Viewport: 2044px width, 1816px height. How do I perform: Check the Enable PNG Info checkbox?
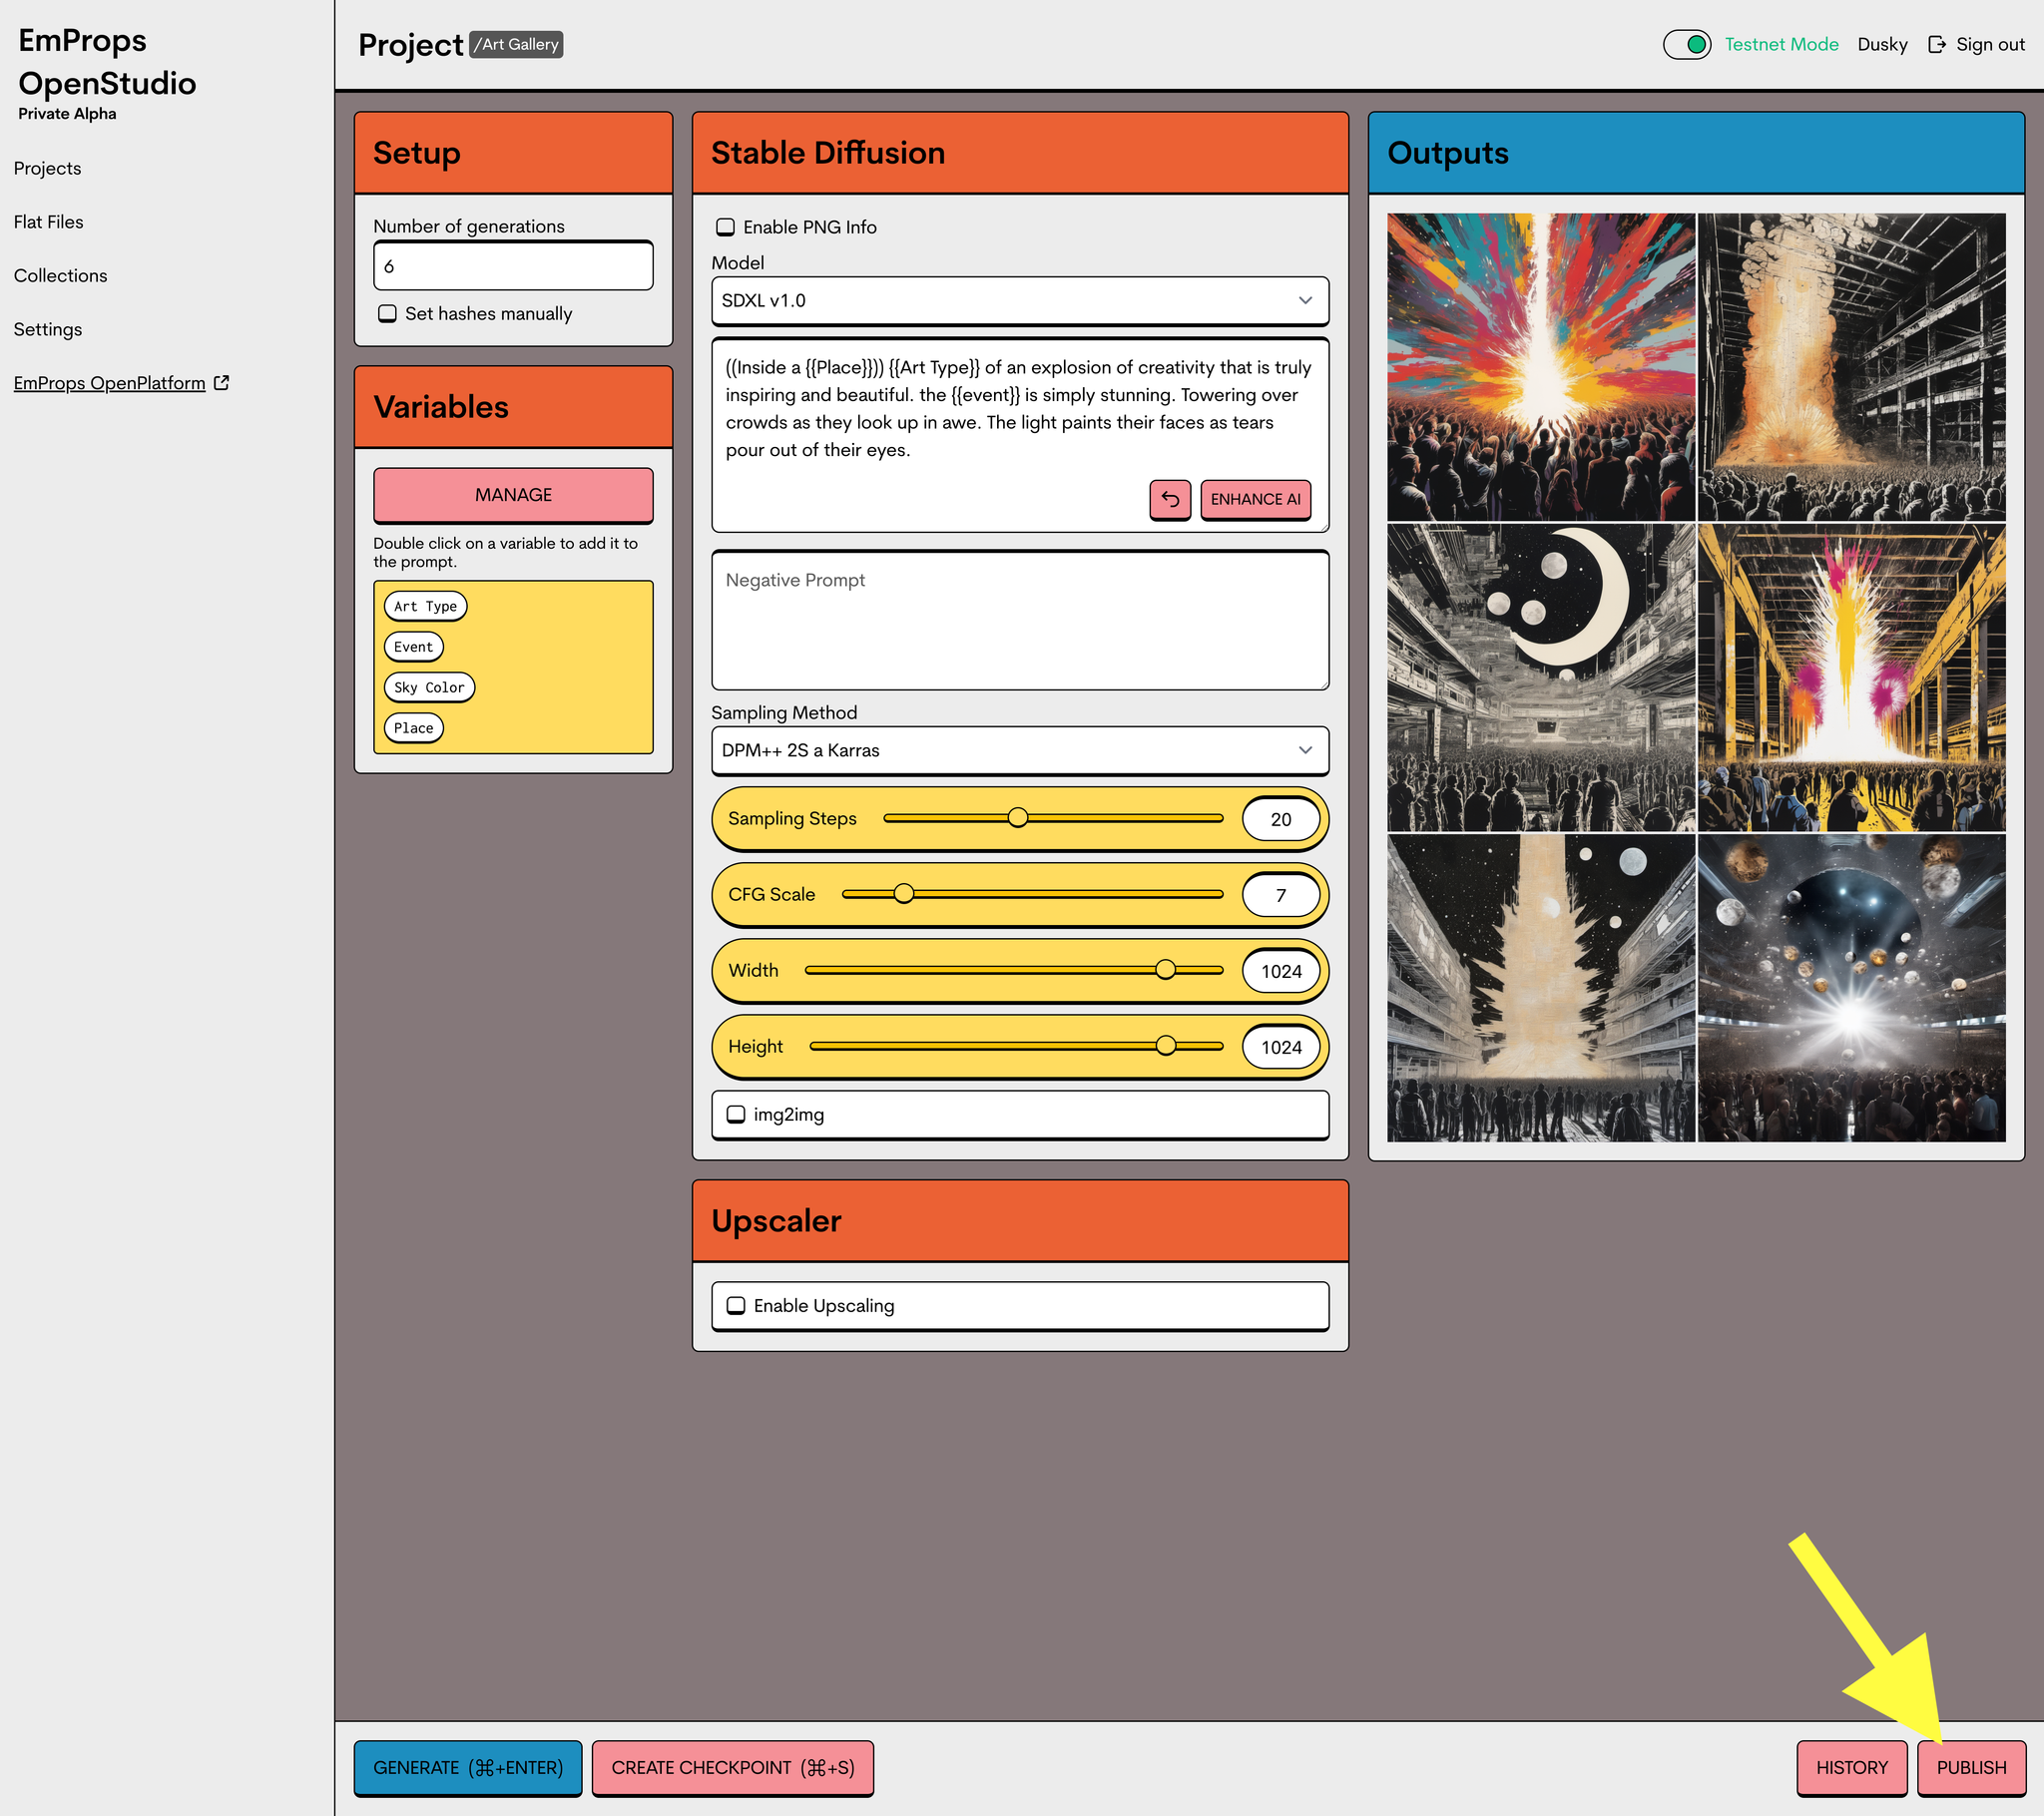[x=725, y=227]
